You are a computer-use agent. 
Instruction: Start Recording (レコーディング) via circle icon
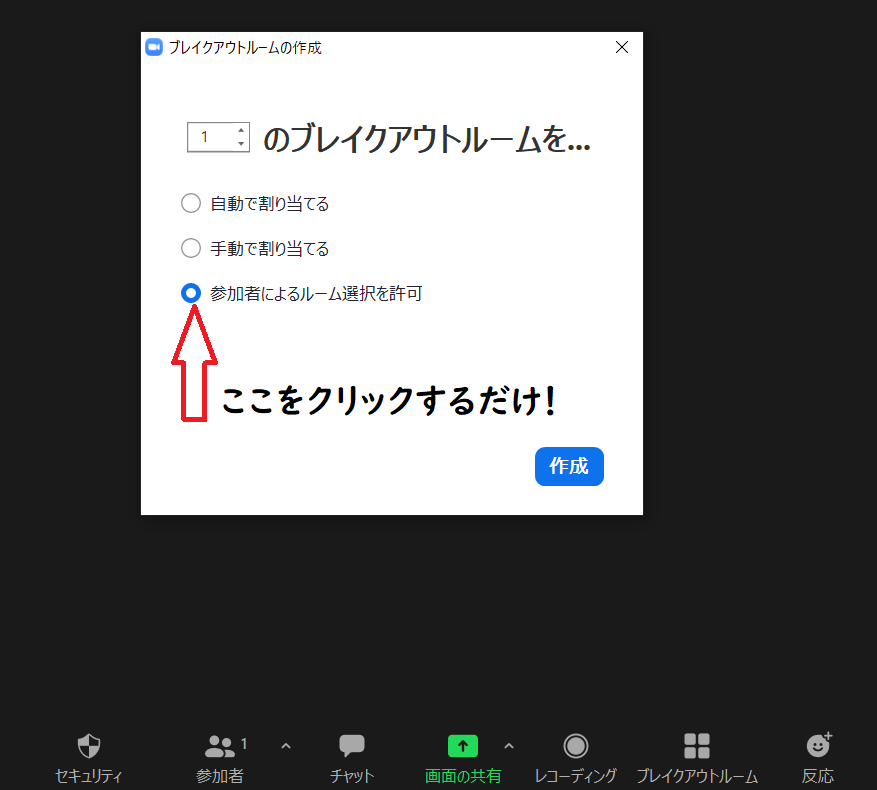coord(576,746)
